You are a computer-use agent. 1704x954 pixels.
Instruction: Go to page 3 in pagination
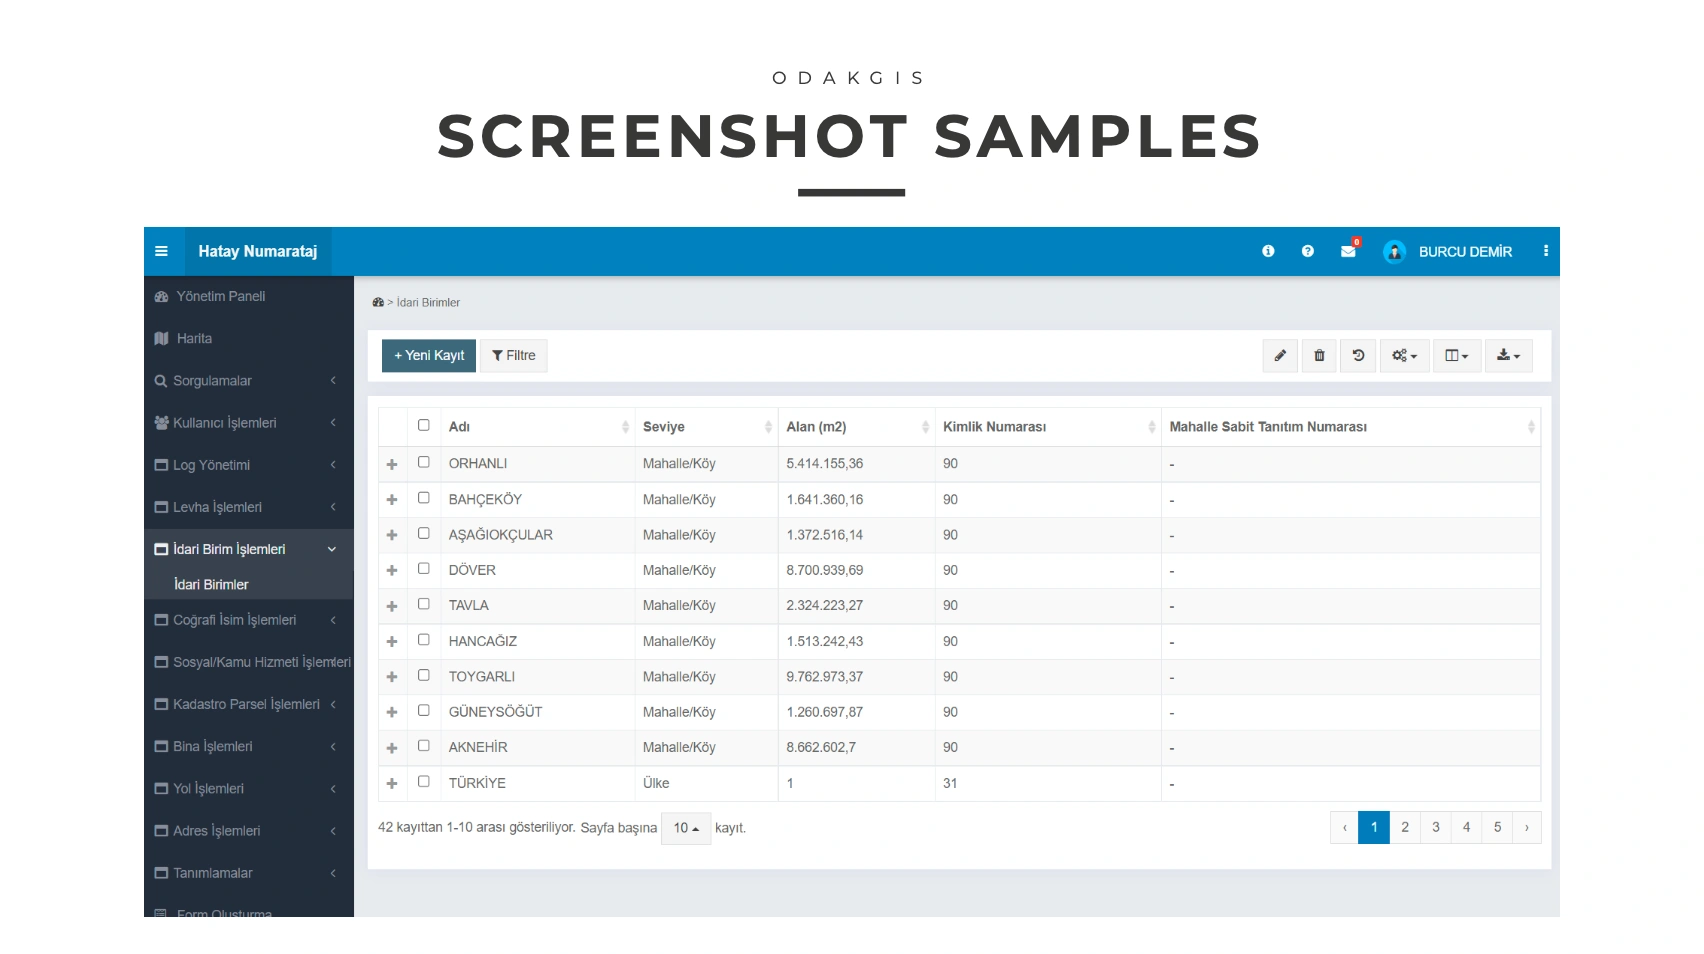(1435, 827)
